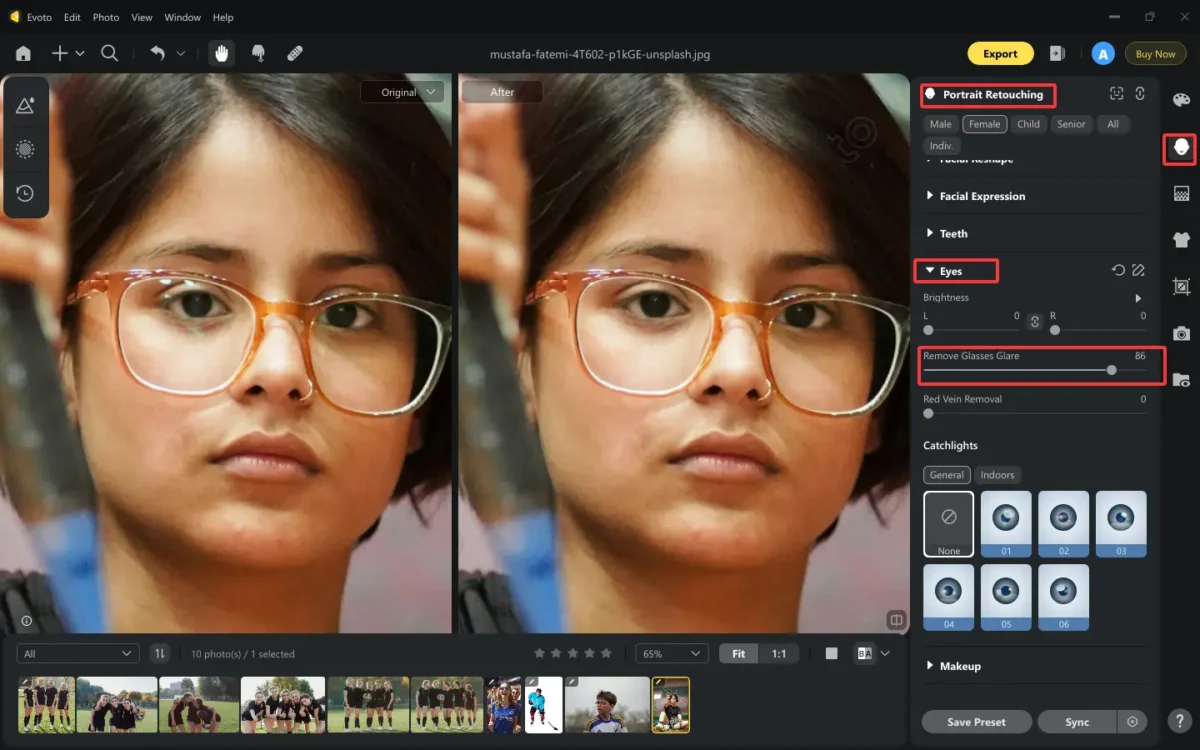Open the 65% zoom dropdown

pos(672,653)
